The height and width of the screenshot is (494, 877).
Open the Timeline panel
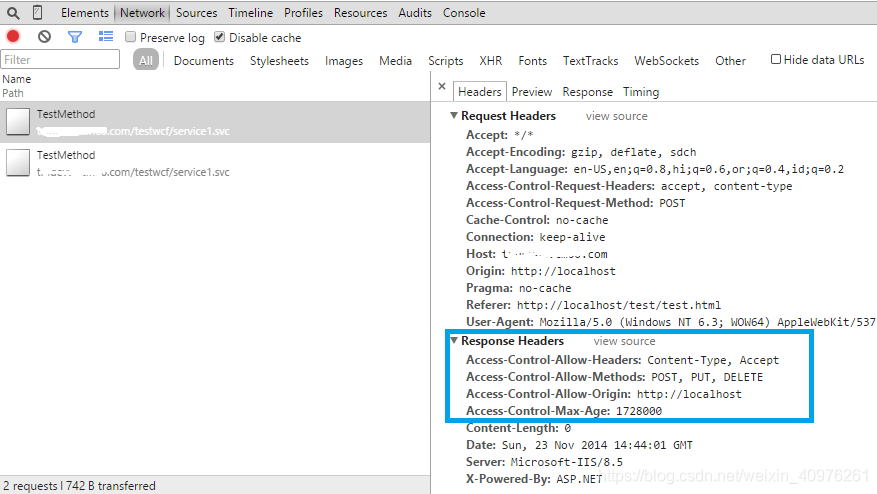click(251, 12)
